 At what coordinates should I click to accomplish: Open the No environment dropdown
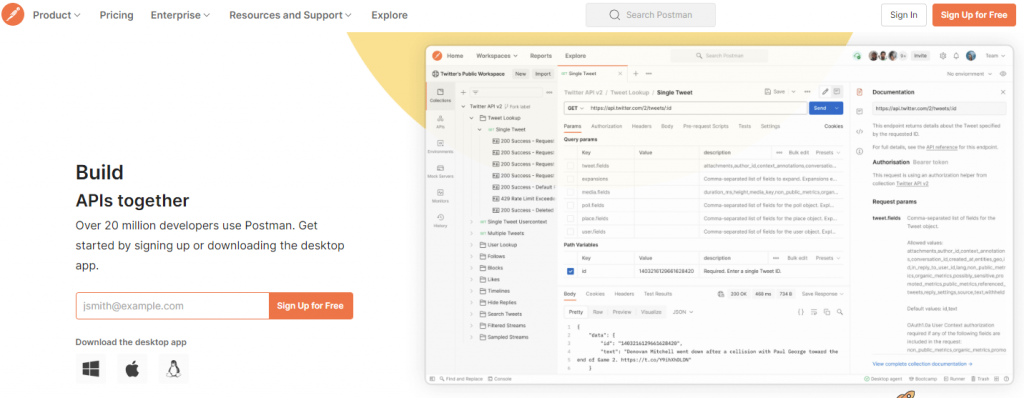coord(970,74)
